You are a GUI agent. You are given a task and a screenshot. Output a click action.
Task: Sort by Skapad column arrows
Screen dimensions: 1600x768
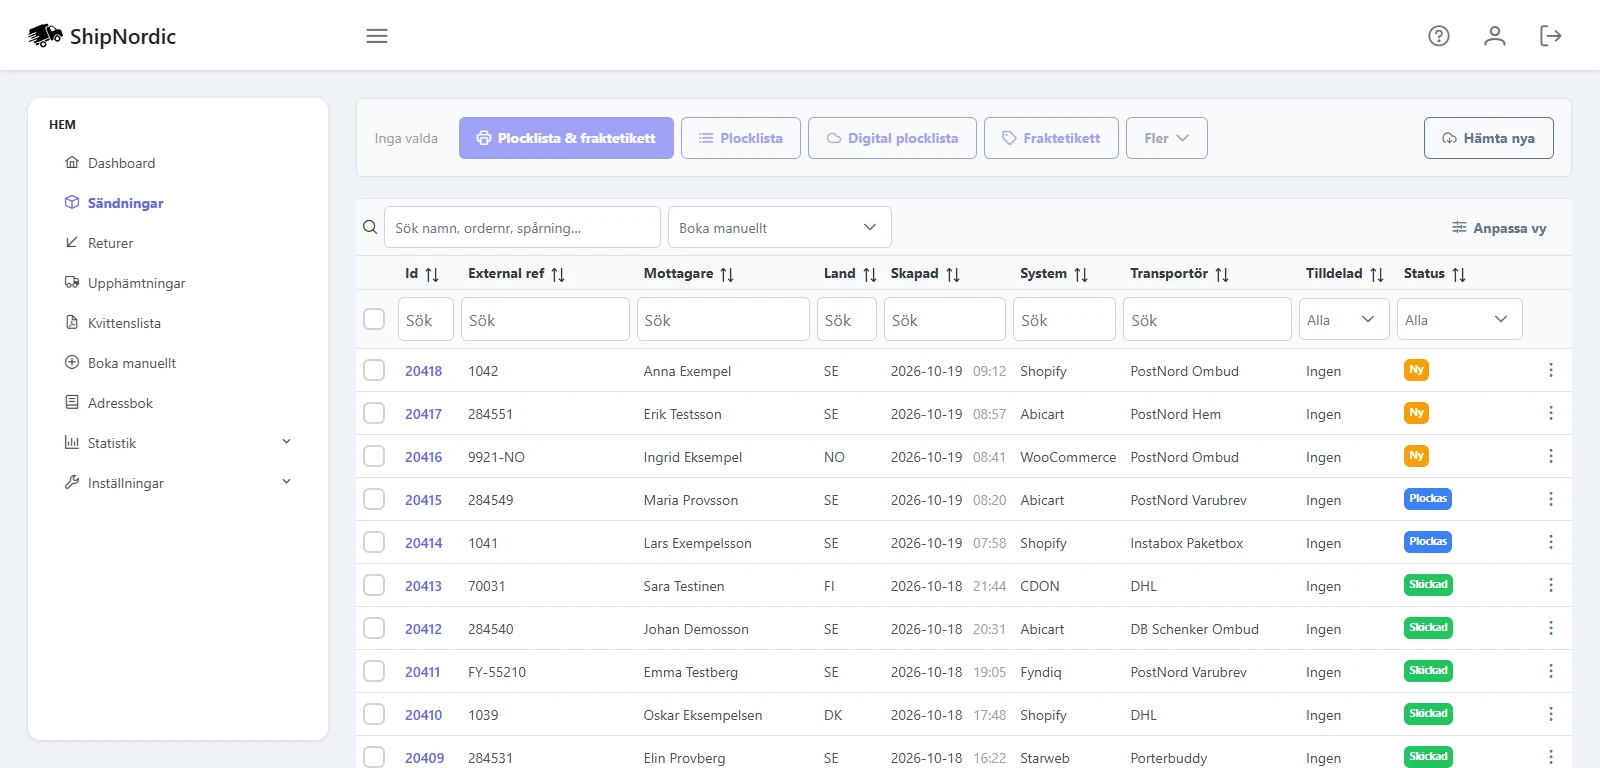(x=953, y=274)
